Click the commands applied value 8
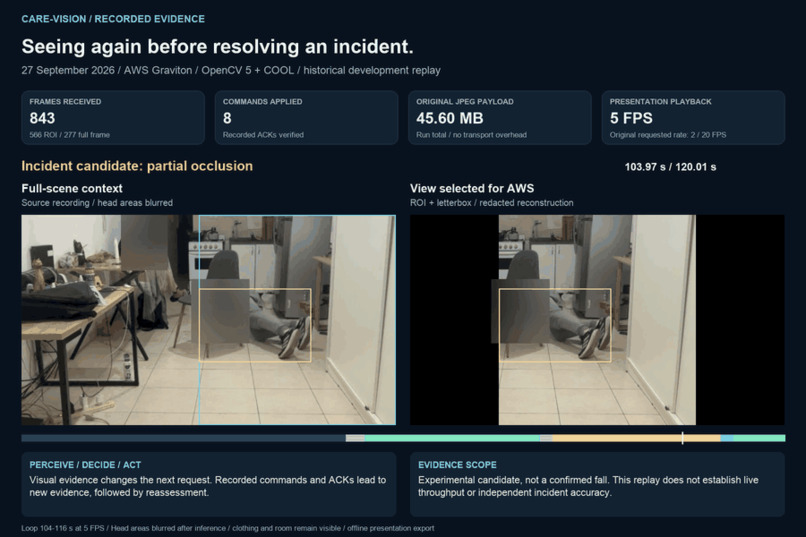This screenshot has height=537, width=806. 227,118
